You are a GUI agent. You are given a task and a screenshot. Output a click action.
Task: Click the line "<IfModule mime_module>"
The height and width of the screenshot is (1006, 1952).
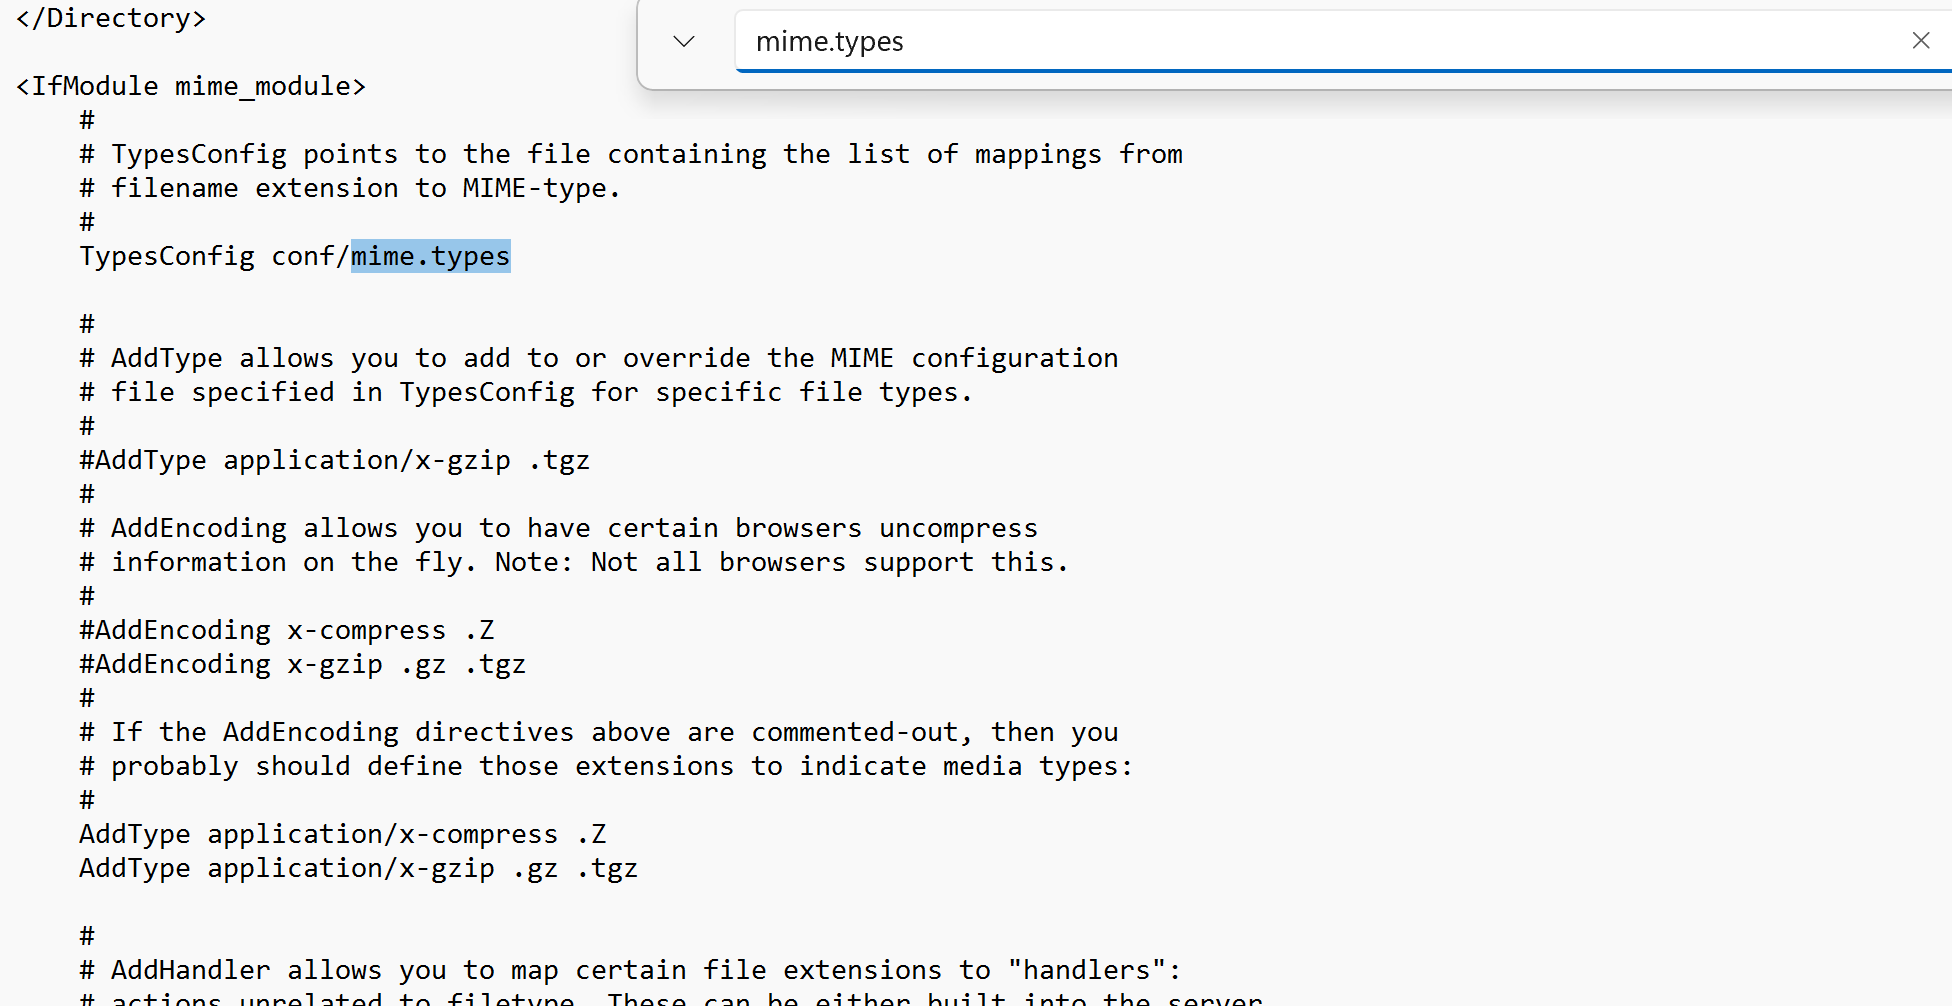point(191,86)
